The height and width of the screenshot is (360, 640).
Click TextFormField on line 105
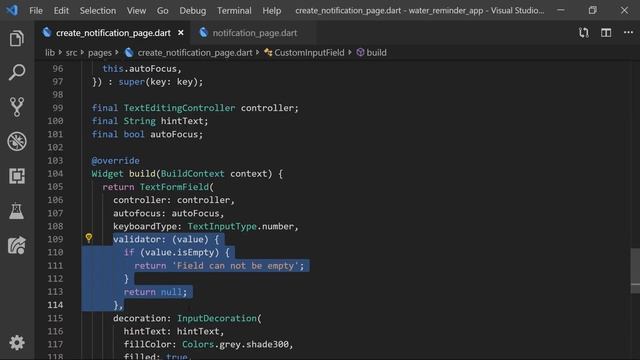click(174, 187)
